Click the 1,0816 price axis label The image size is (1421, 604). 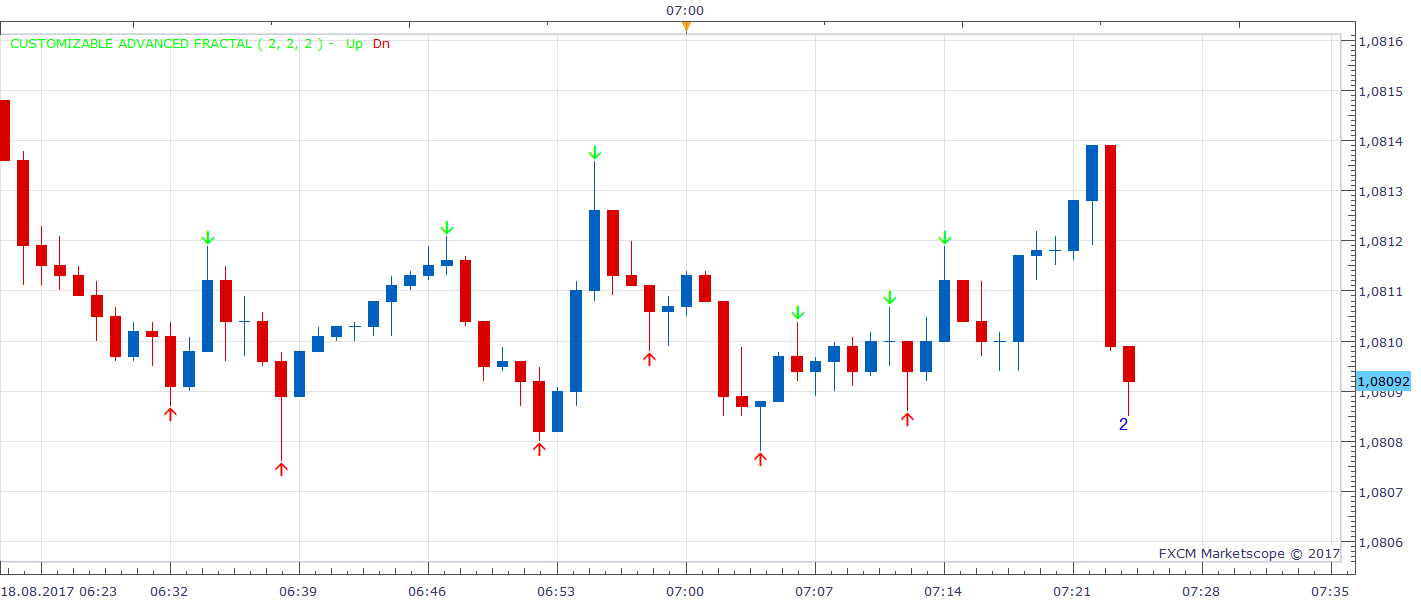tap(1380, 41)
